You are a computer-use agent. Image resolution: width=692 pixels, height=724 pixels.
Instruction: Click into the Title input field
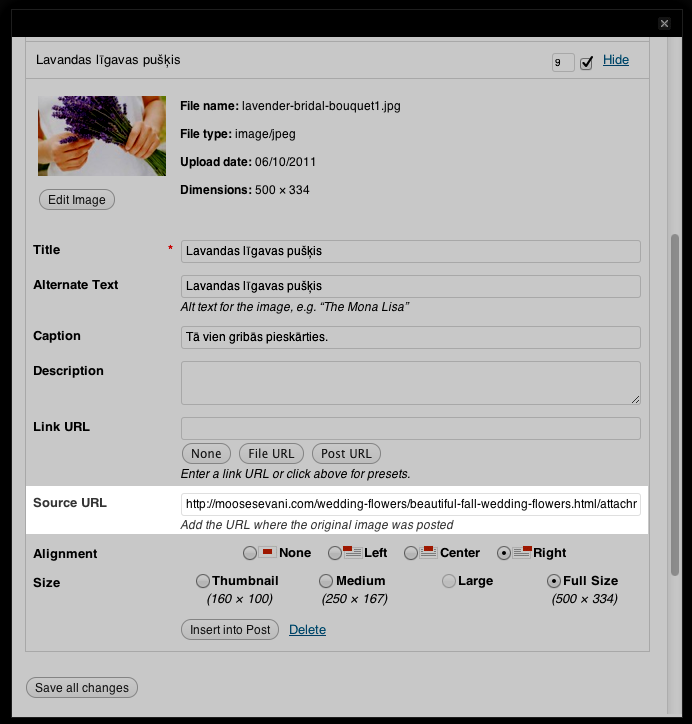coord(410,251)
